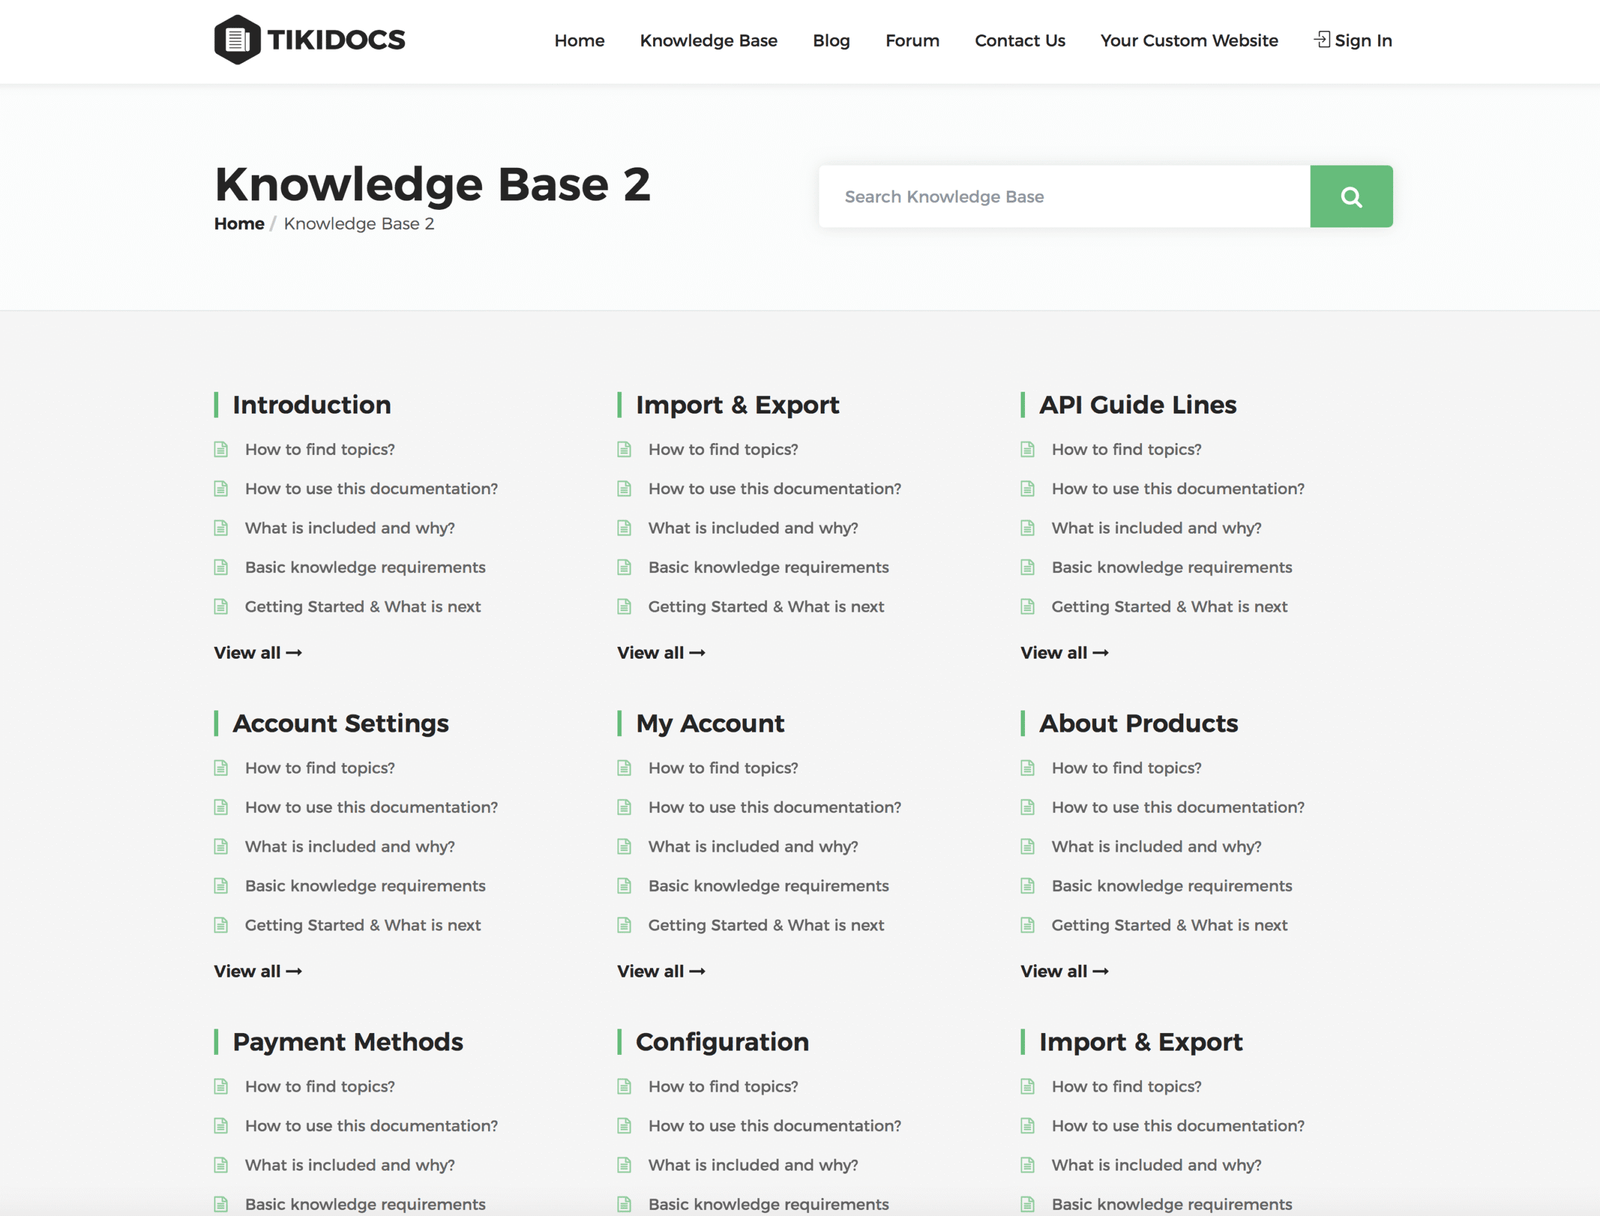Expand View all under Introduction
1600x1216 pixels.
click(x=257, y=653)
